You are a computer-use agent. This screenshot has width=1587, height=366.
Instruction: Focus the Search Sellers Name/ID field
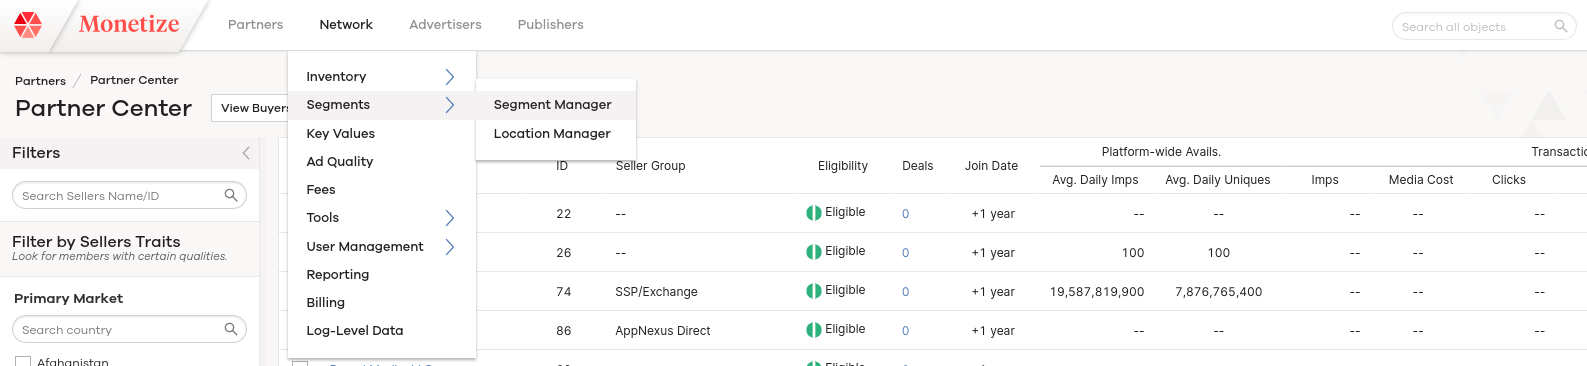pyautogui.click(x=129, y=196)
